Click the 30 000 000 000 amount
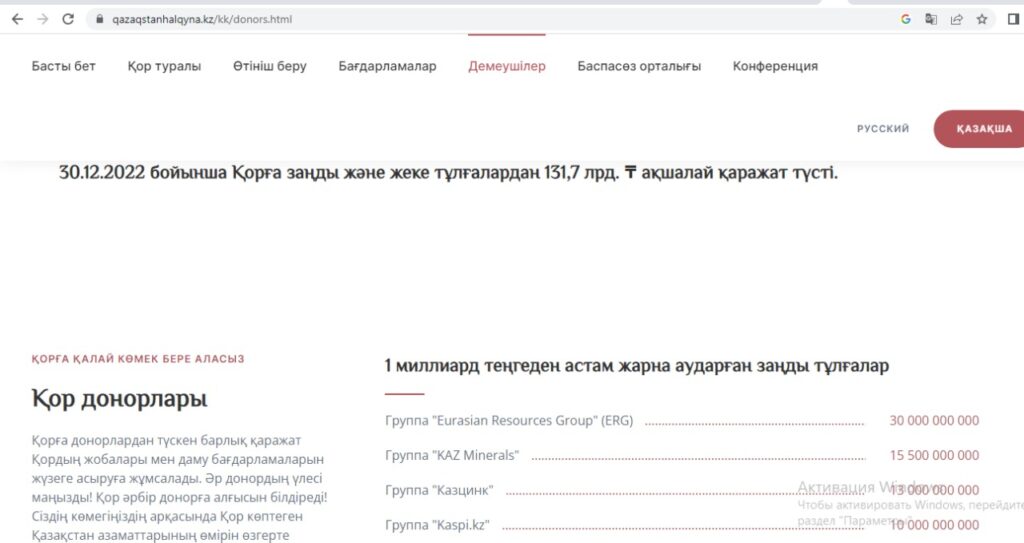This screenshot has height=543, width=1024. (935, 421)
